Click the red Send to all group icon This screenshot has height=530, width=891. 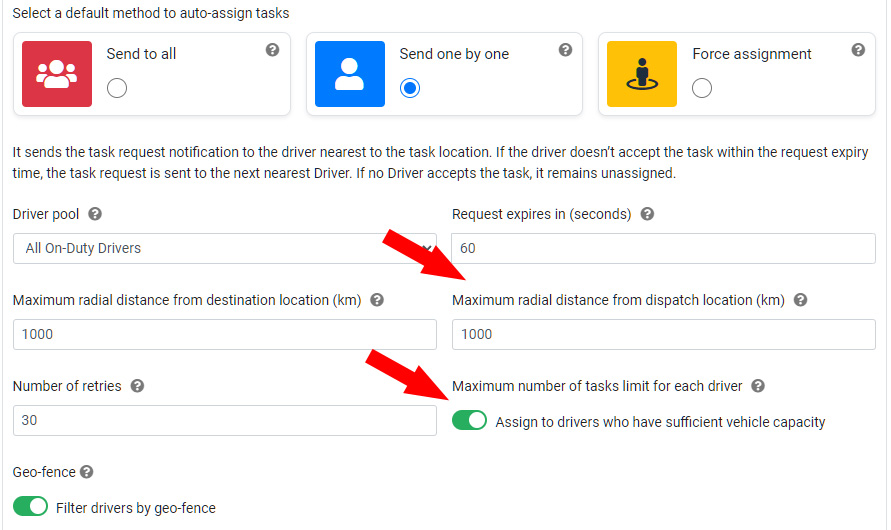pos(57,74)
